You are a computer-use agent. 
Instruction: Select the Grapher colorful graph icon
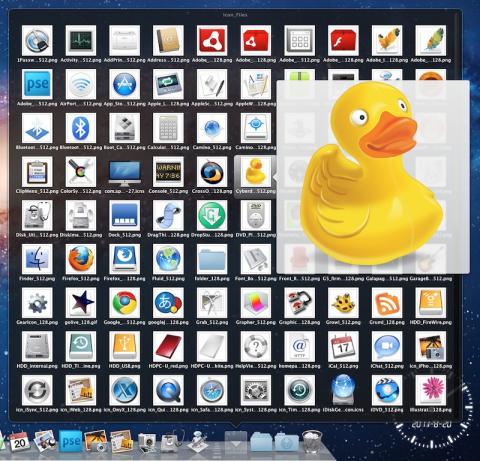(256, 303)
